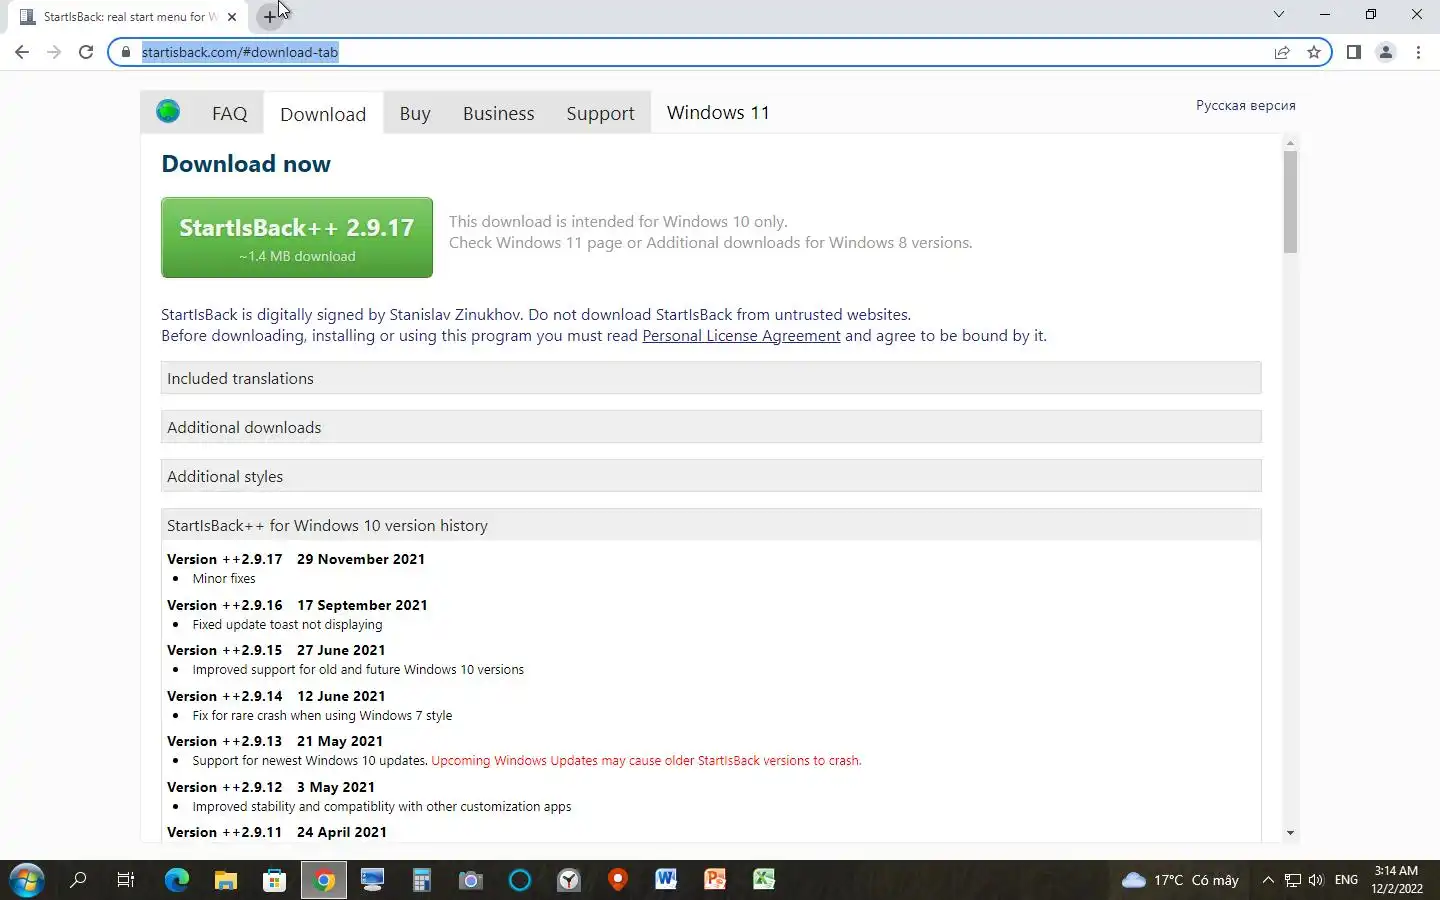Switch the ENG input language
The image size is (1440, 900).
[x=1347, y=880]
